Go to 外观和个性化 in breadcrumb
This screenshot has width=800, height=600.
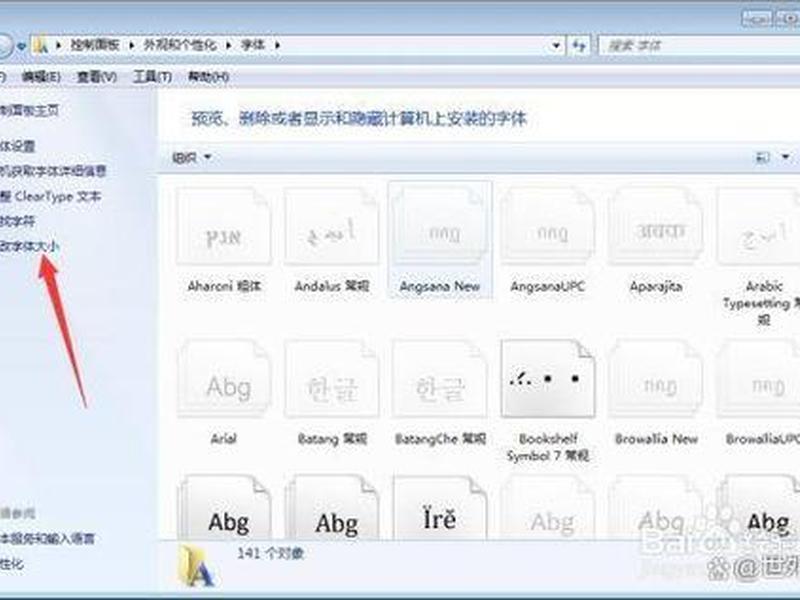point(180,45)
